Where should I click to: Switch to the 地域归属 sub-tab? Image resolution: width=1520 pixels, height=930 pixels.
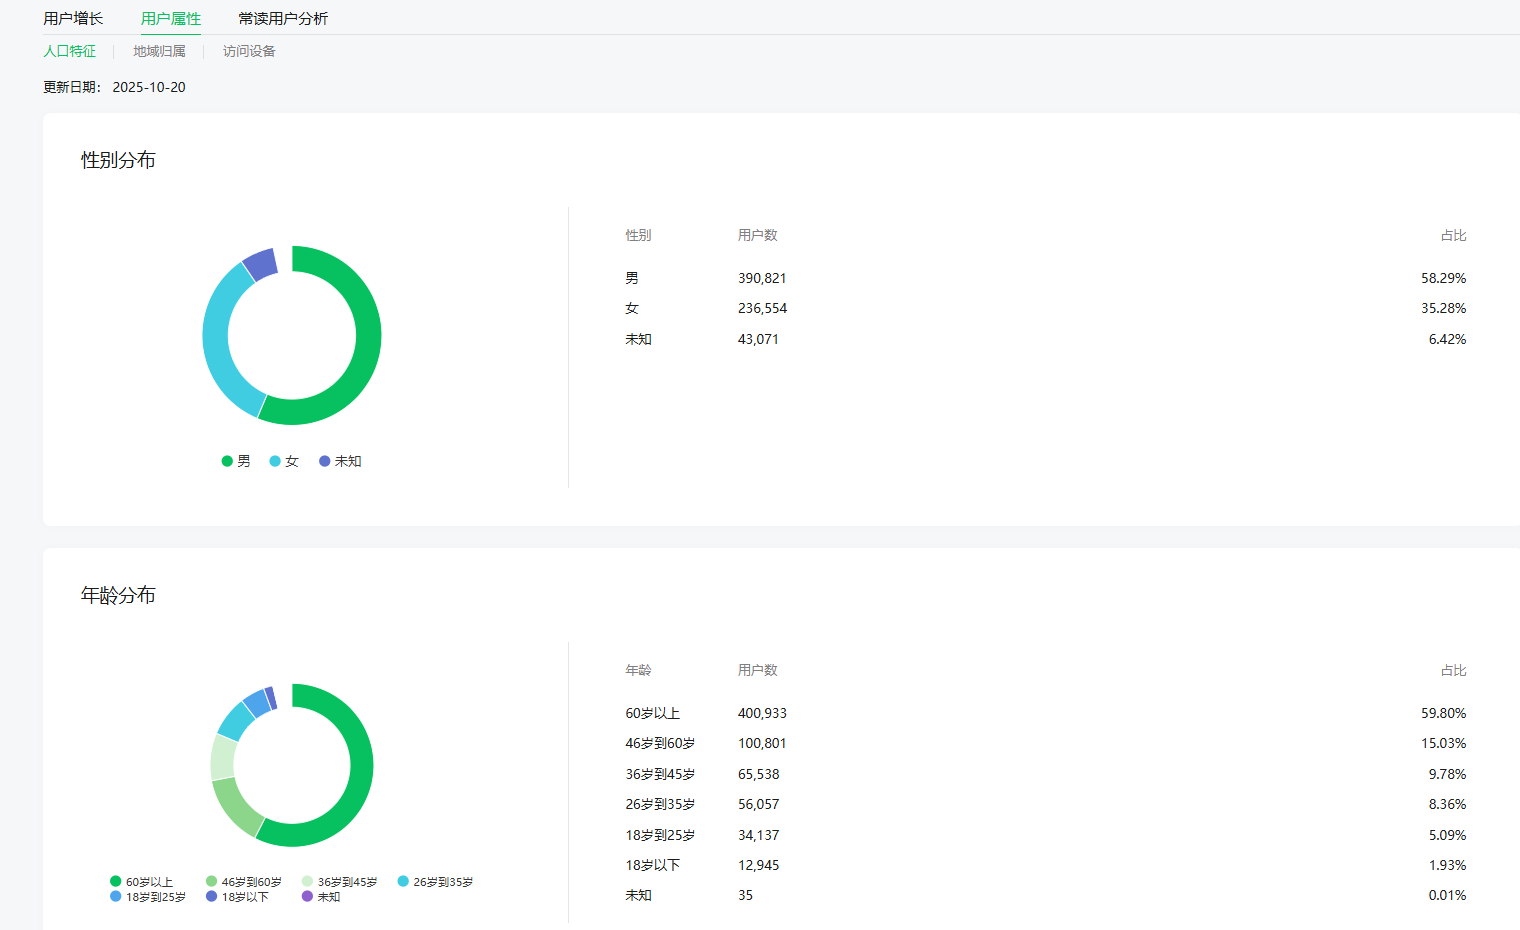[x=159, y=51]
